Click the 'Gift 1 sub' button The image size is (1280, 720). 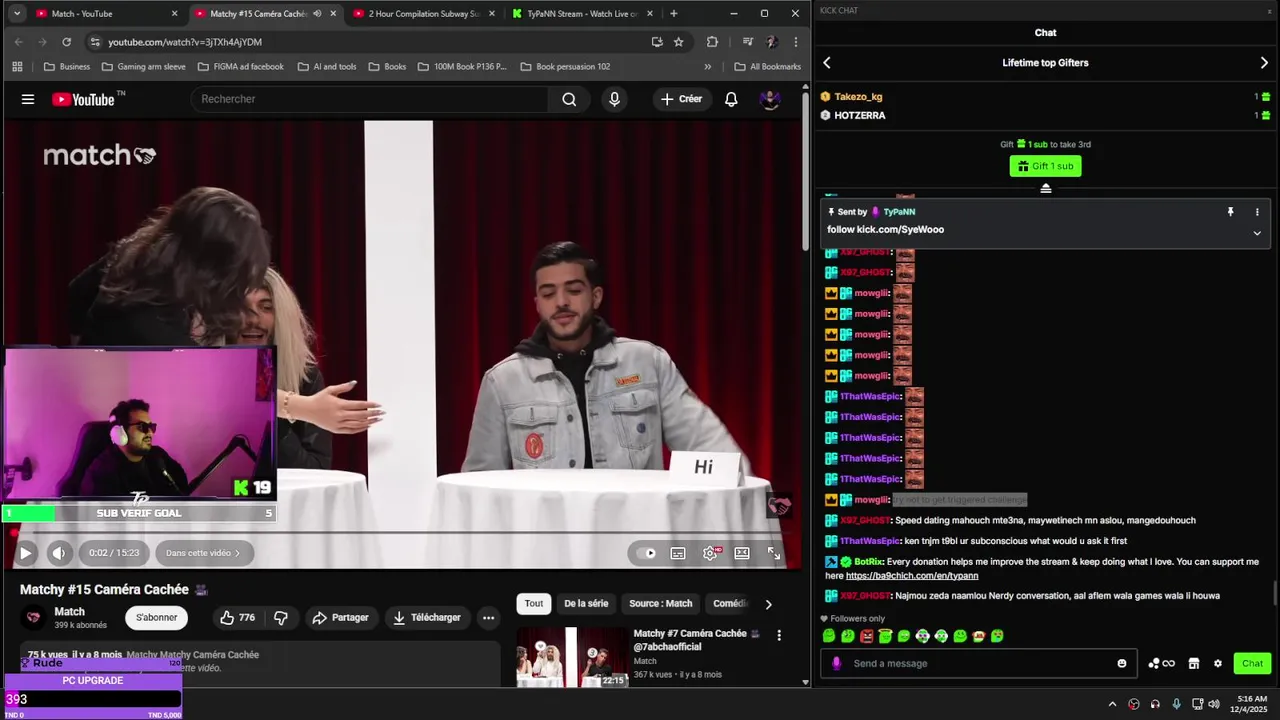coord(1045,166)
